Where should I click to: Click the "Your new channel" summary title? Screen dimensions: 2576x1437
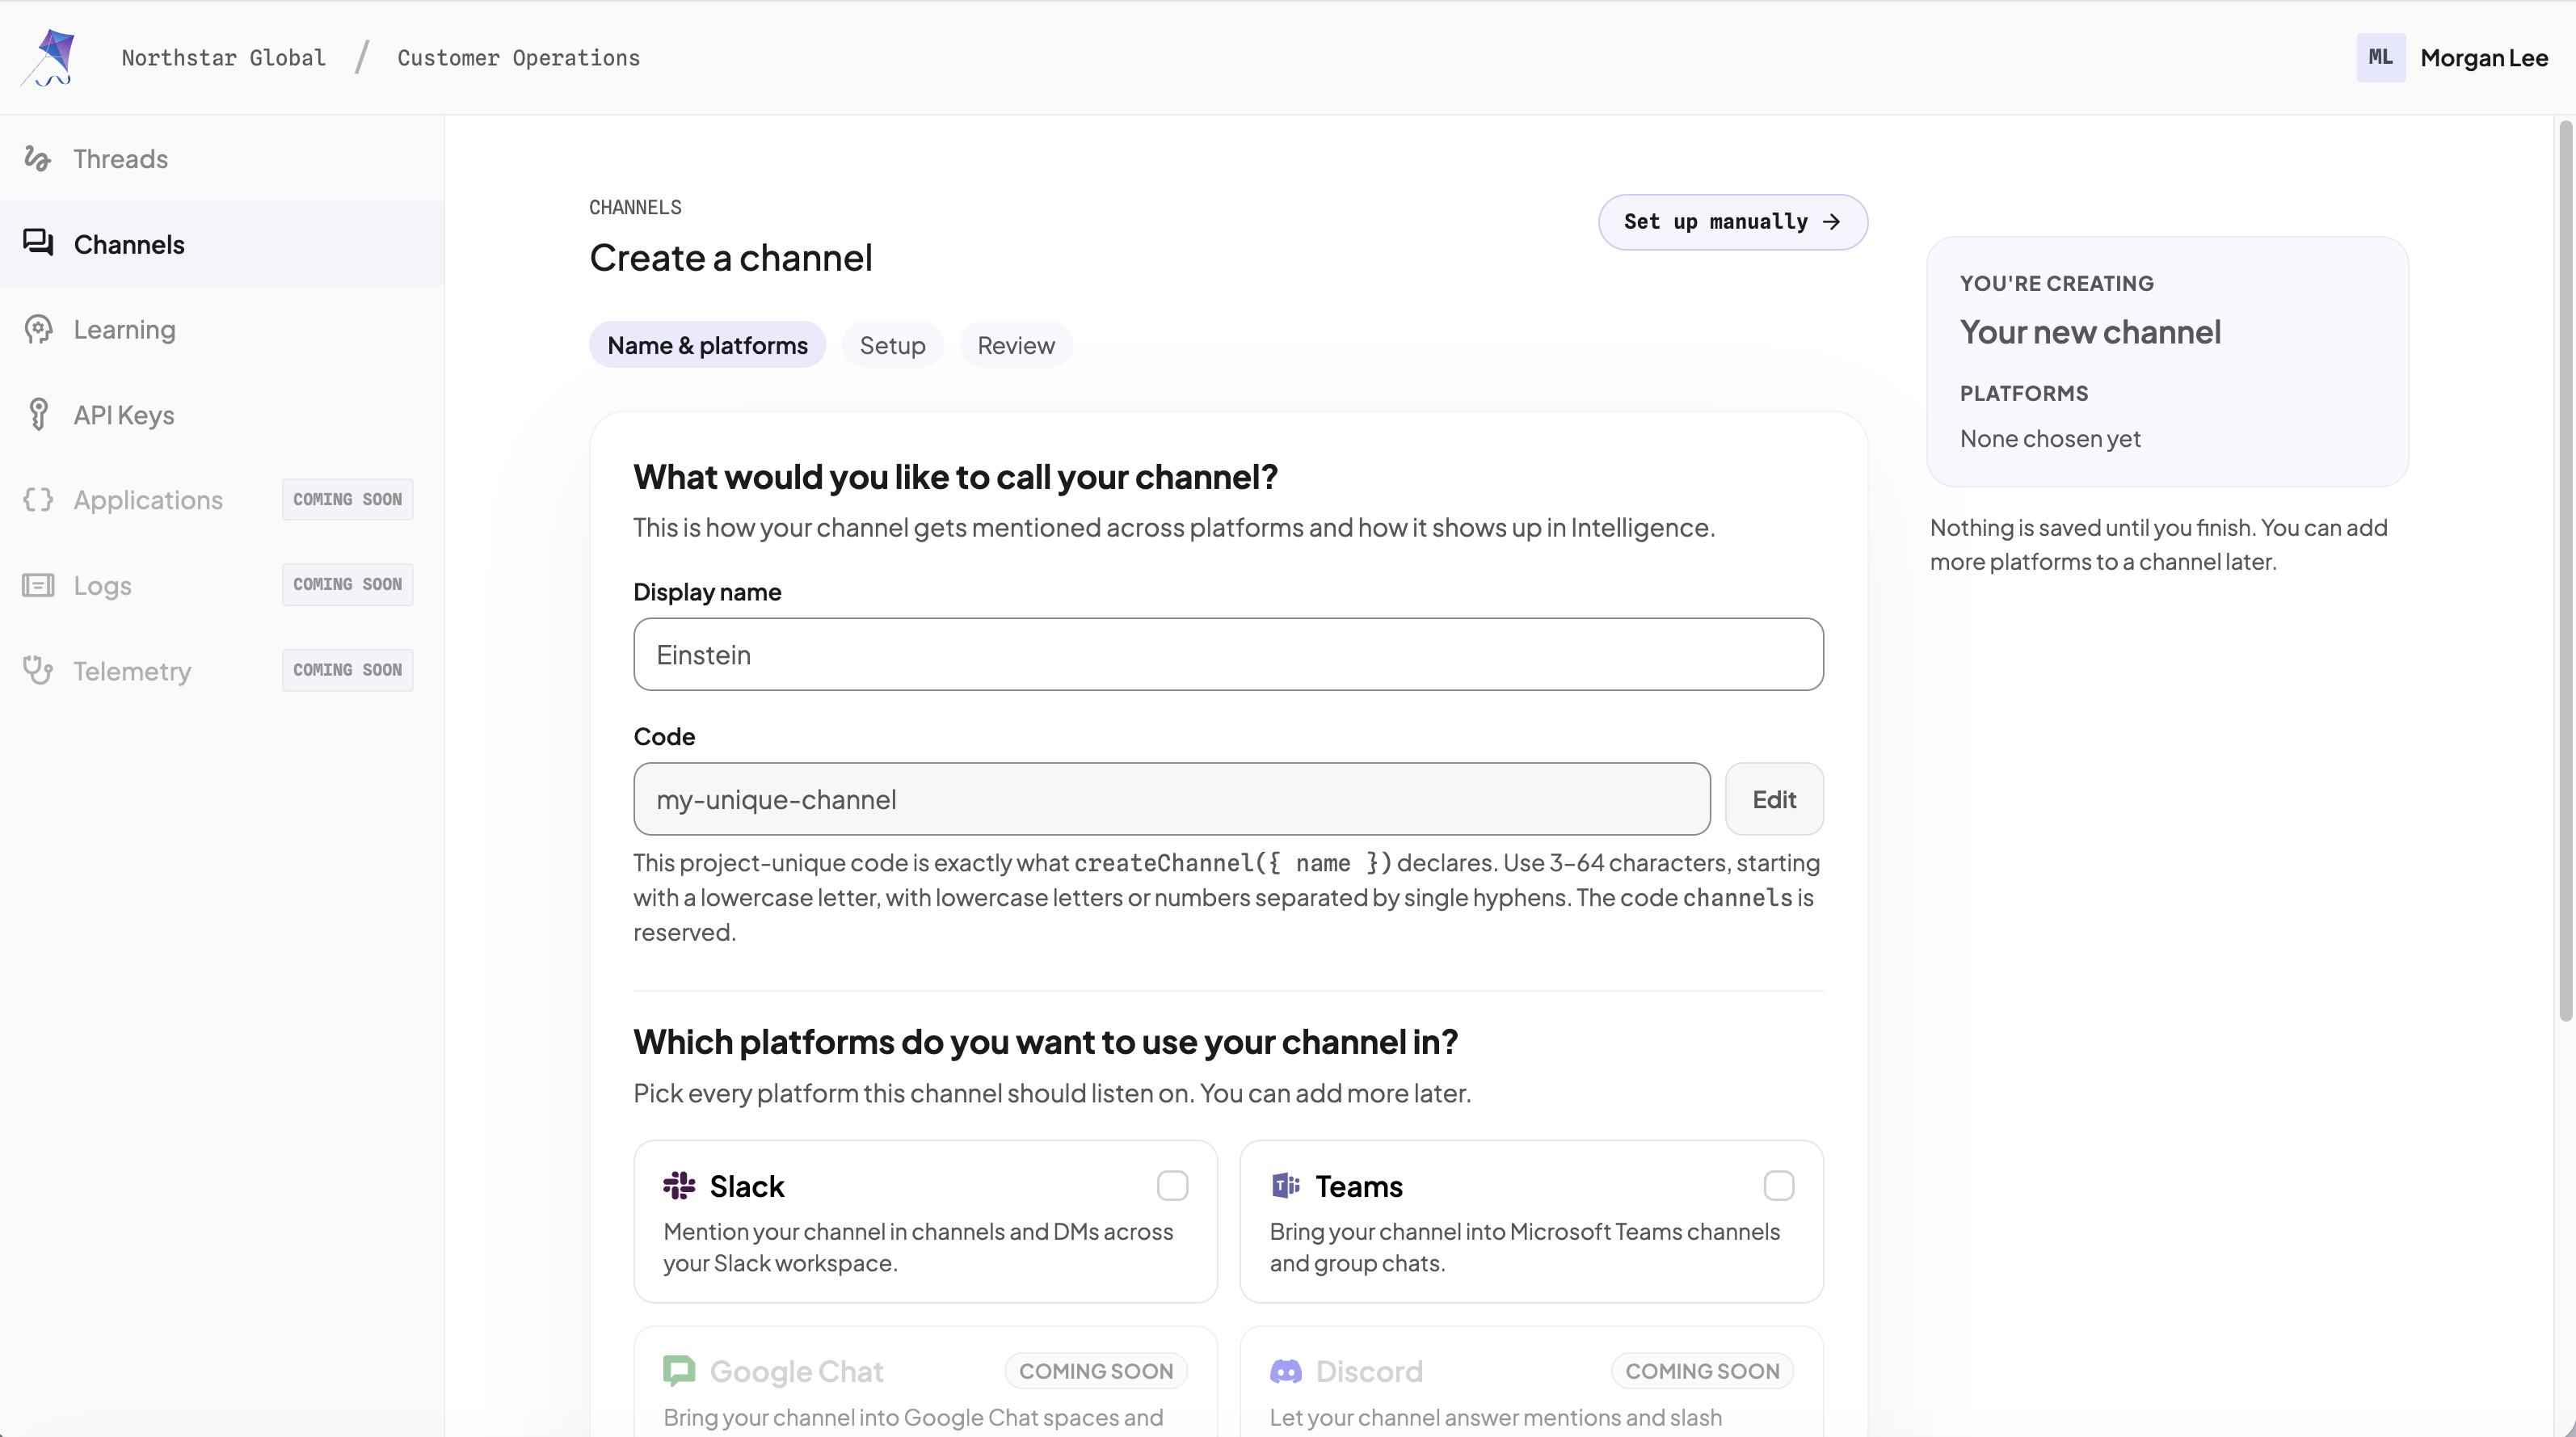2090,332
